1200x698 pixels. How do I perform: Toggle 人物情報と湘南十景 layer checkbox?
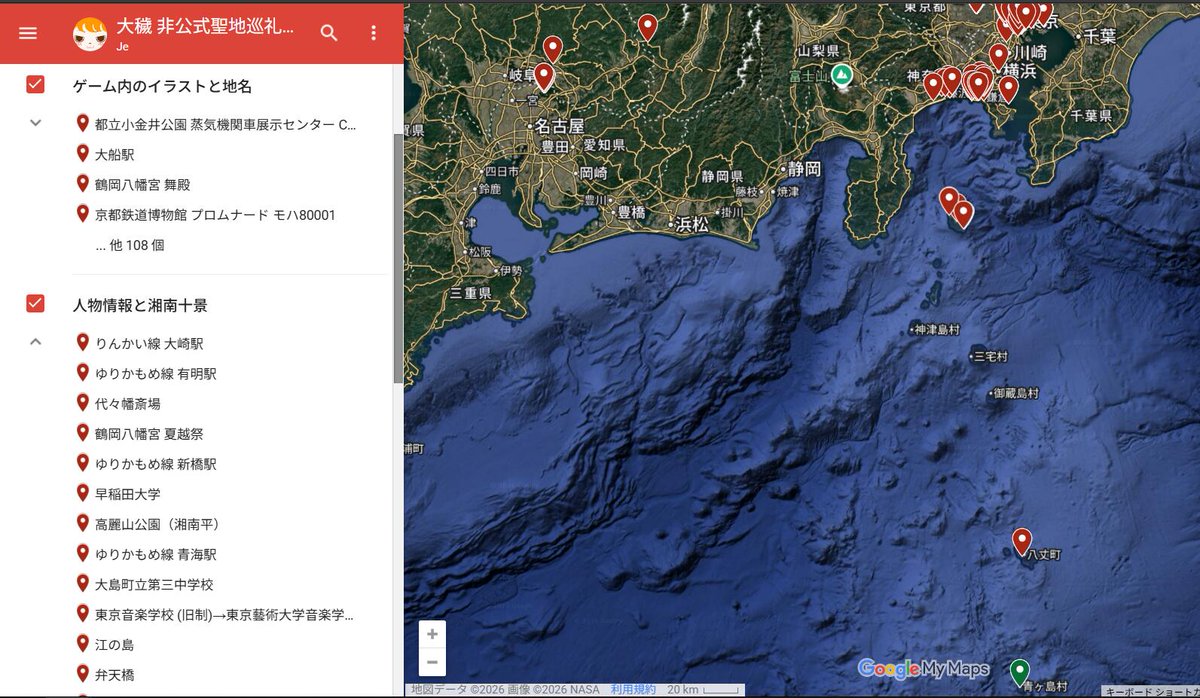[35, 303]
